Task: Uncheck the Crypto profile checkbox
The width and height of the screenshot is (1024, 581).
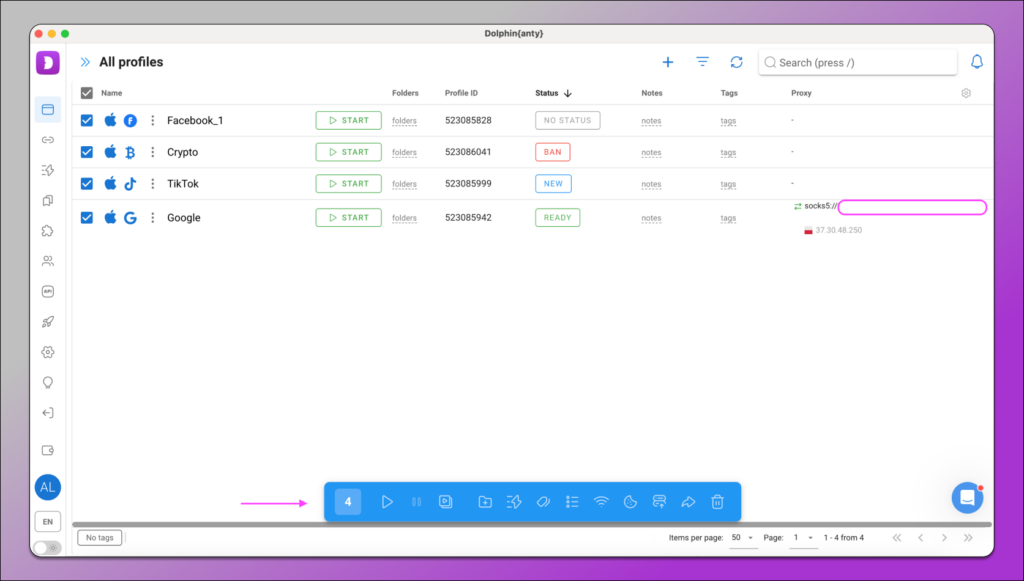Action: pos(87,152)
